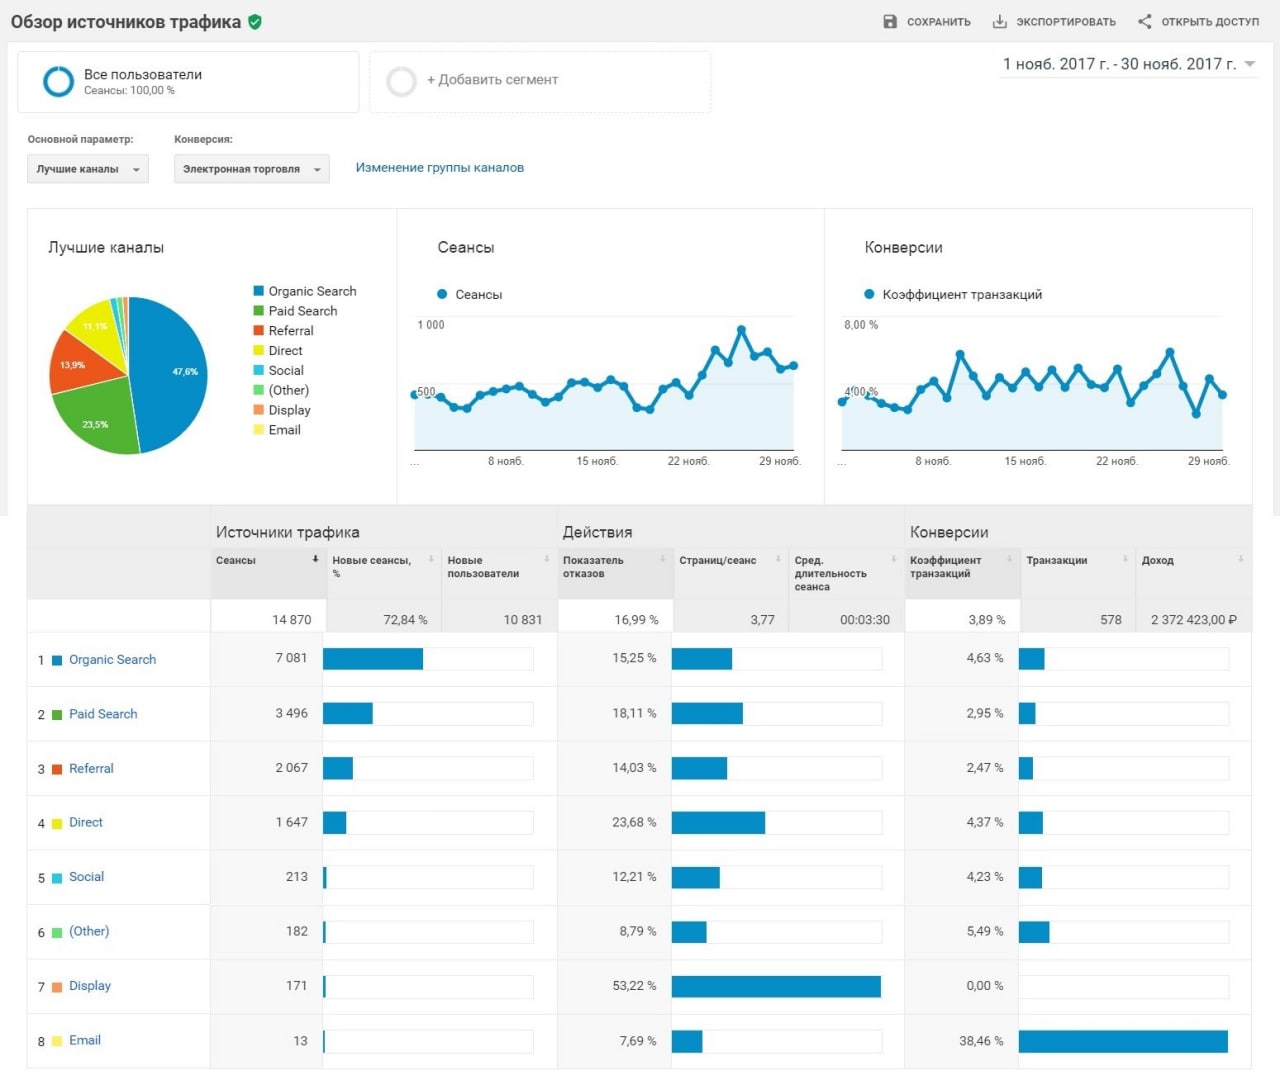Click blue Organic Search legend swatch
This screenshot has height=1080, width=1280.
click(x=259, y=291)
